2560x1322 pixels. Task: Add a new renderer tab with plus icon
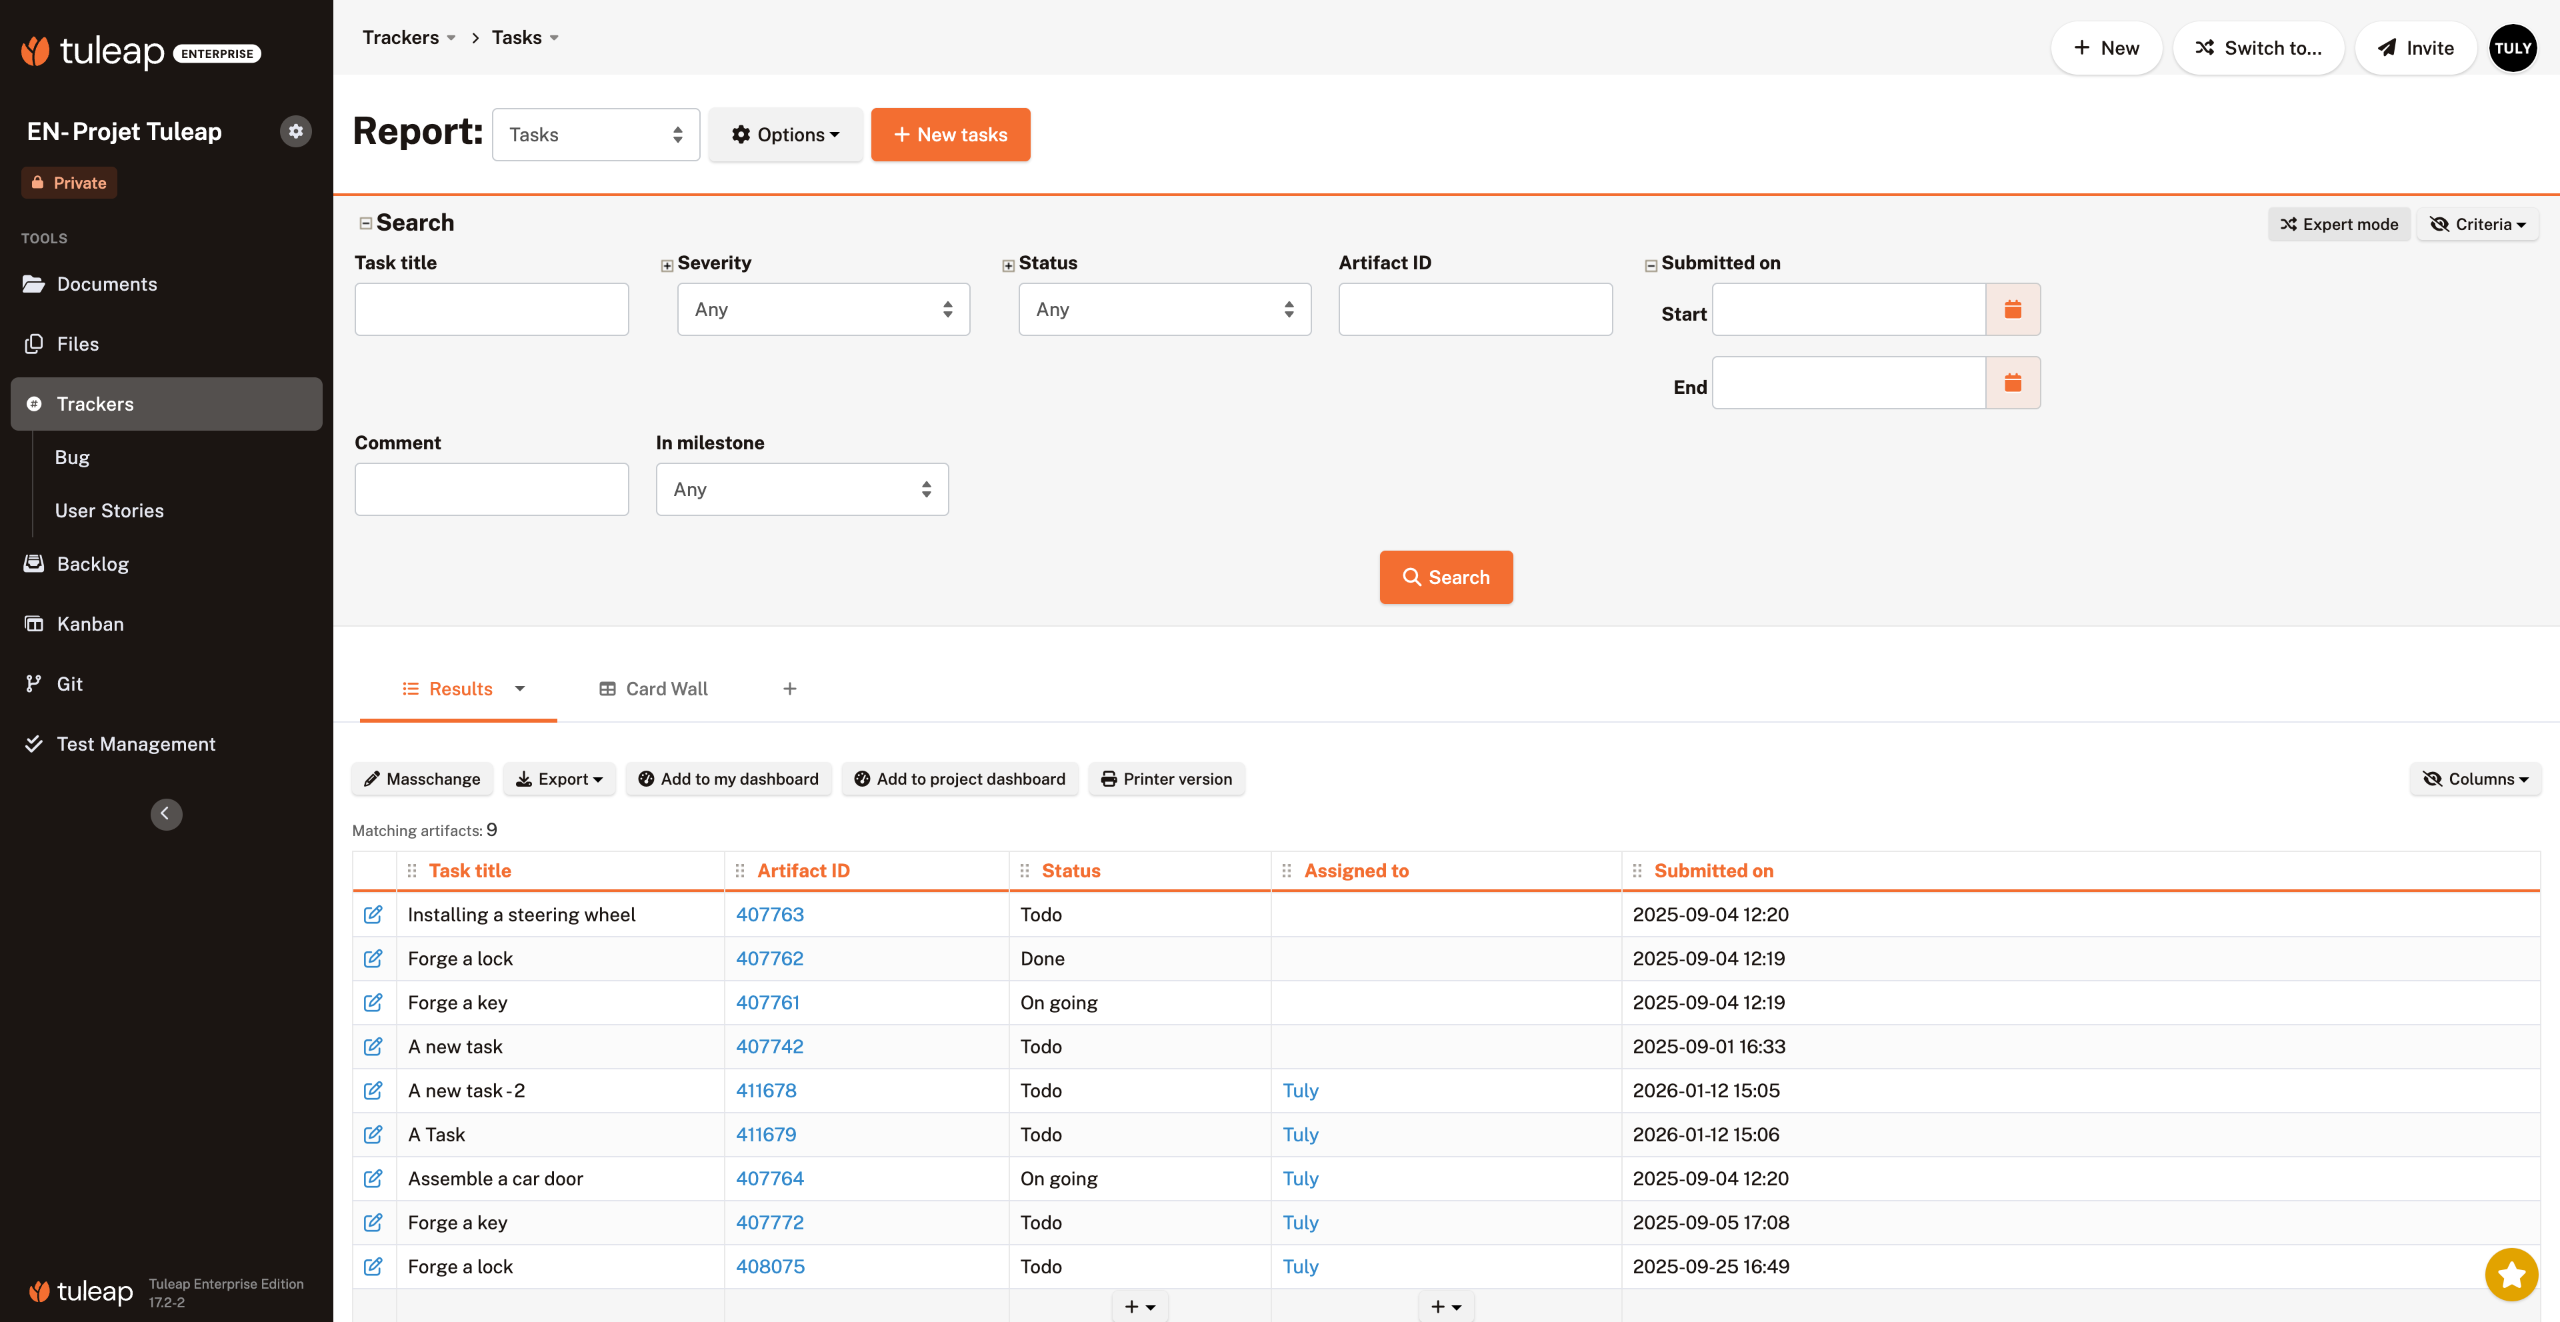click(790, 688)
